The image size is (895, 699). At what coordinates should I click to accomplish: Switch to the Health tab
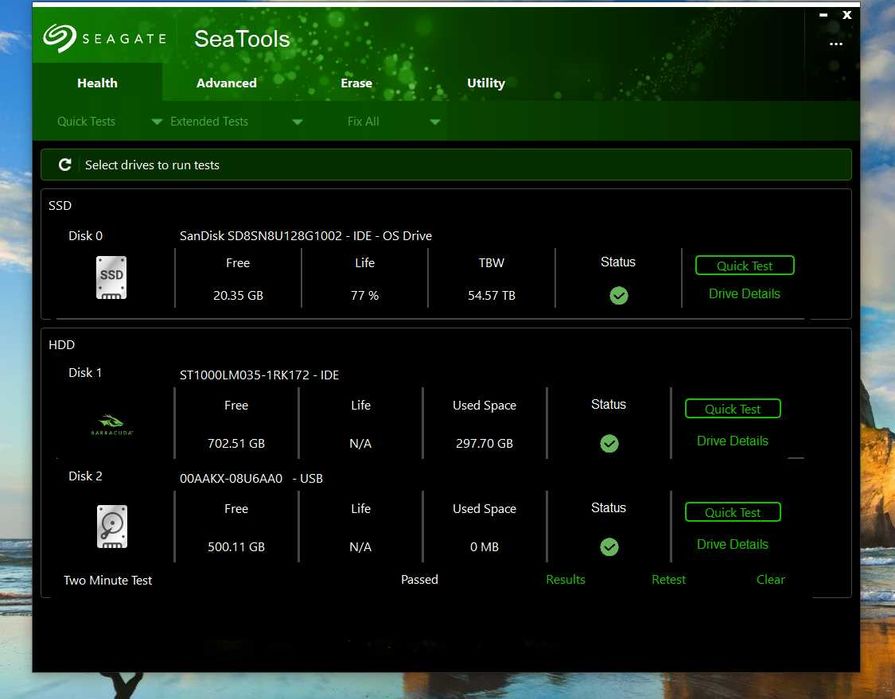[97, 83]
